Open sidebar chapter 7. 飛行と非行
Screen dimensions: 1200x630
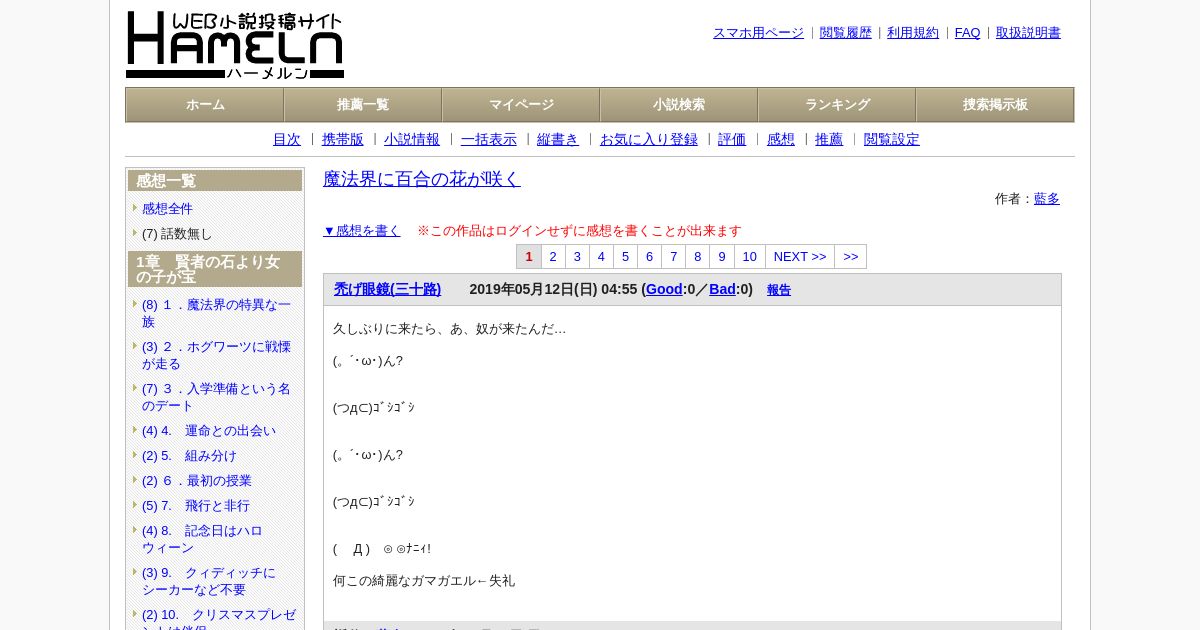(x=196, y=506)
